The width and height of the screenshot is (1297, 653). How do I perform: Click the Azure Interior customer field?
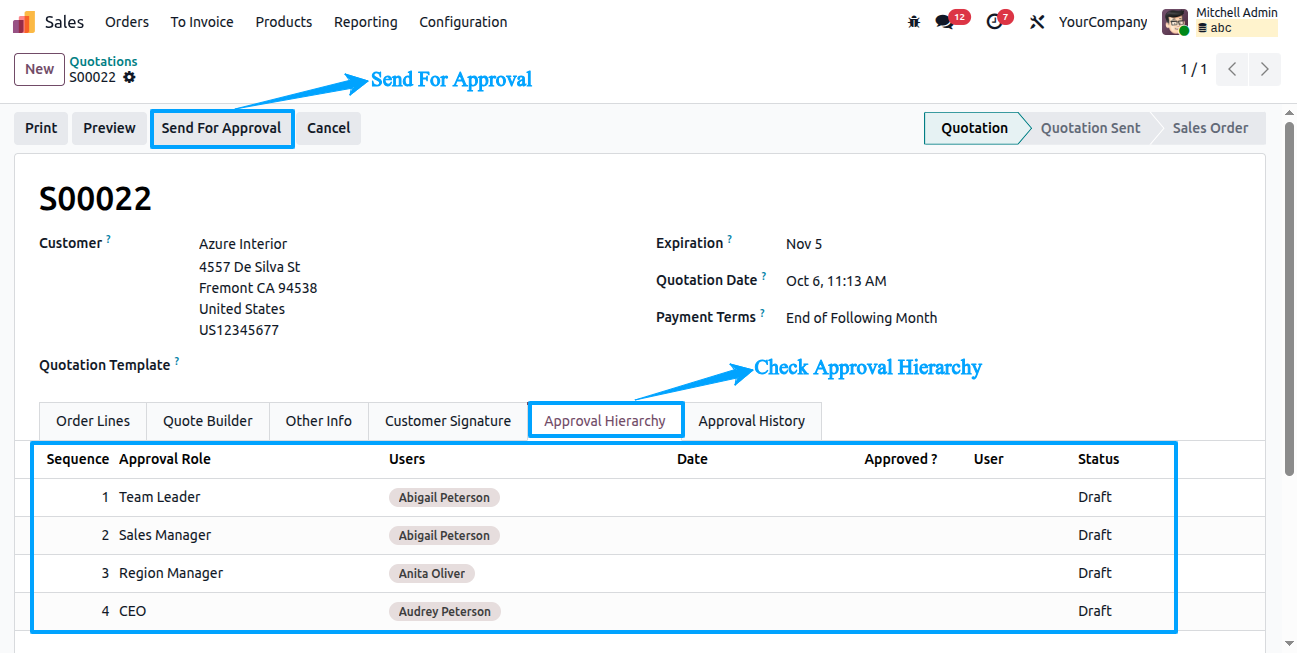tap(241, 244)
